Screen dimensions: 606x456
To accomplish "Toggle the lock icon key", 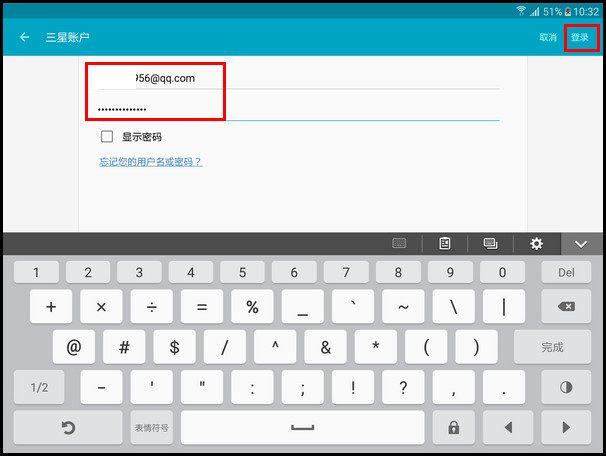I will pyautogui.click(x=454, y=427).
